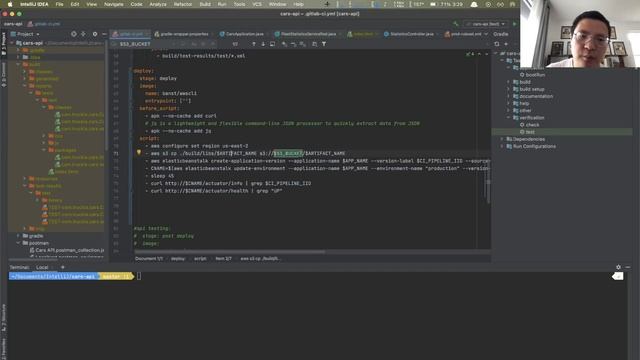Screen dimensions: 640x360
Task: Click the 'before_script:' line
Action: pos(159,108)
